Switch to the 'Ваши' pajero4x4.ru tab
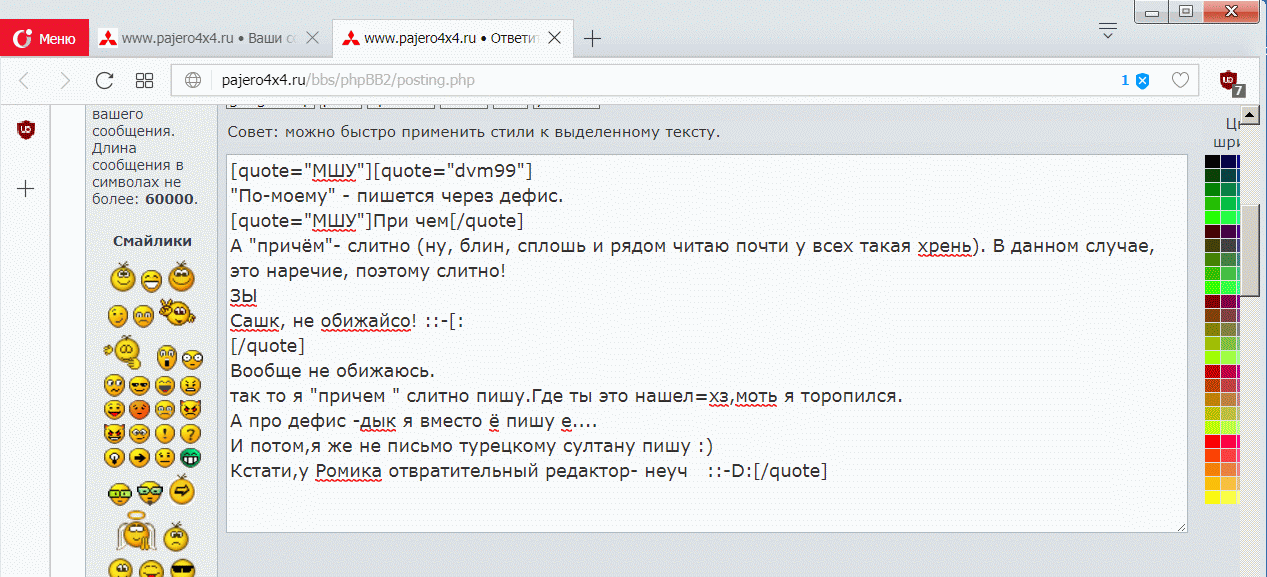 pyautogui.click(x=208, y=39)
